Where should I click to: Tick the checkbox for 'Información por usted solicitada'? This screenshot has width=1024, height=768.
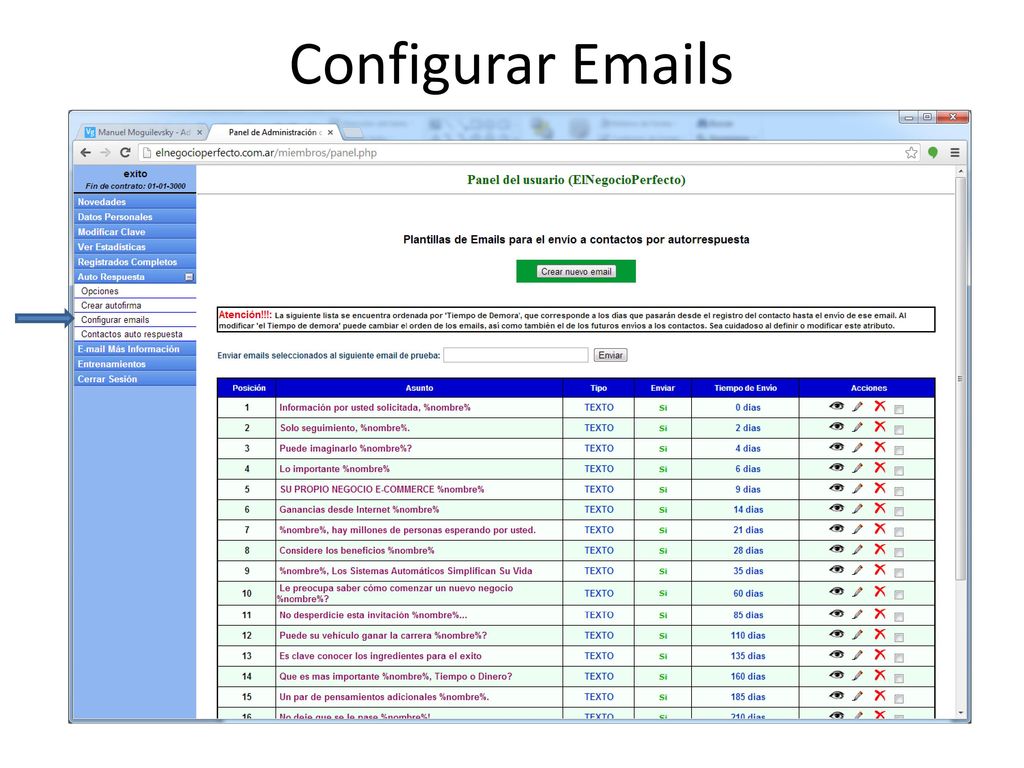(899, 409)
